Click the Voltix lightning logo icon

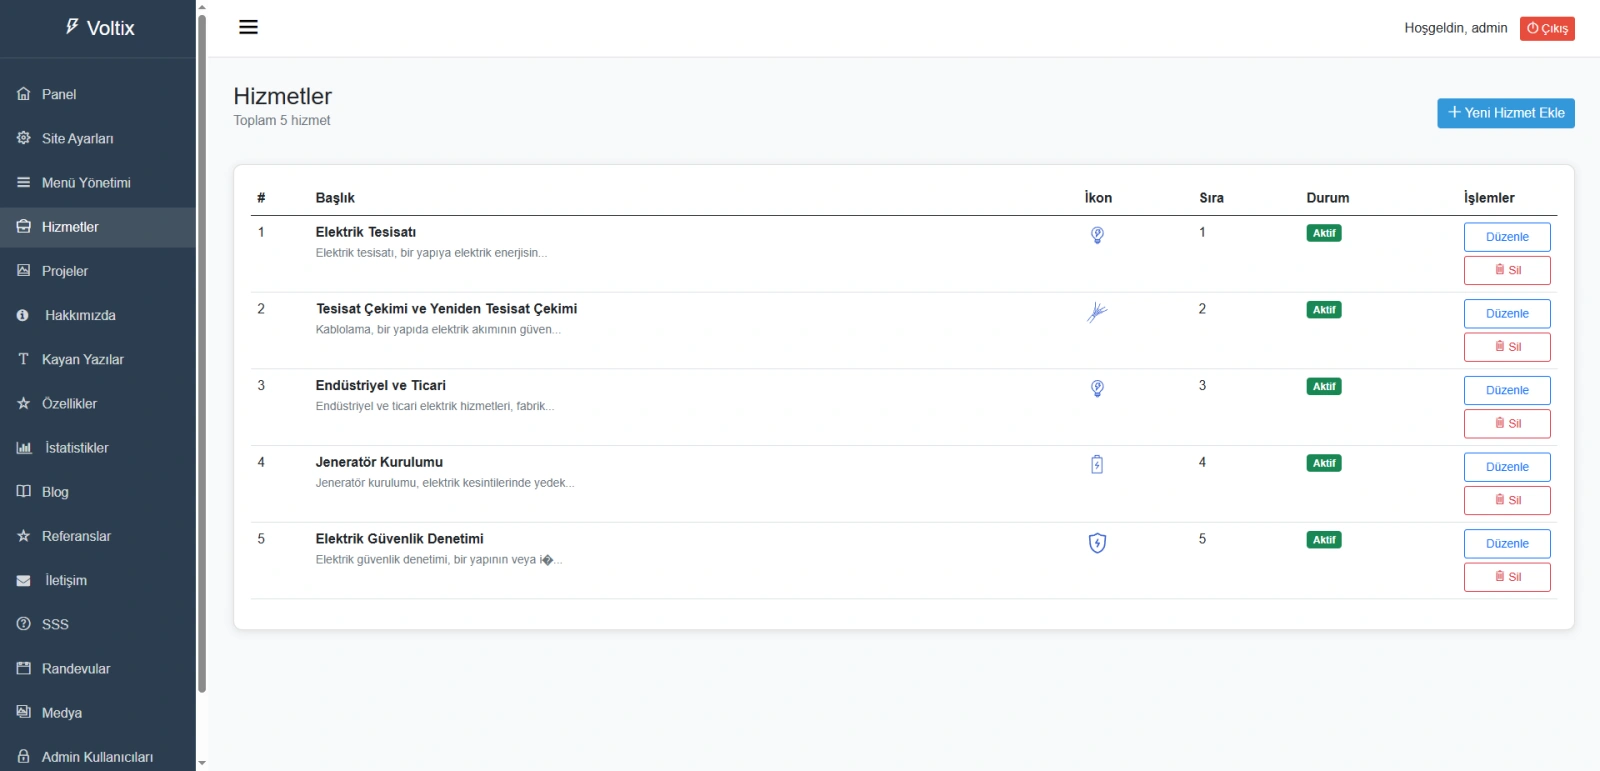[x=72, y=27]
